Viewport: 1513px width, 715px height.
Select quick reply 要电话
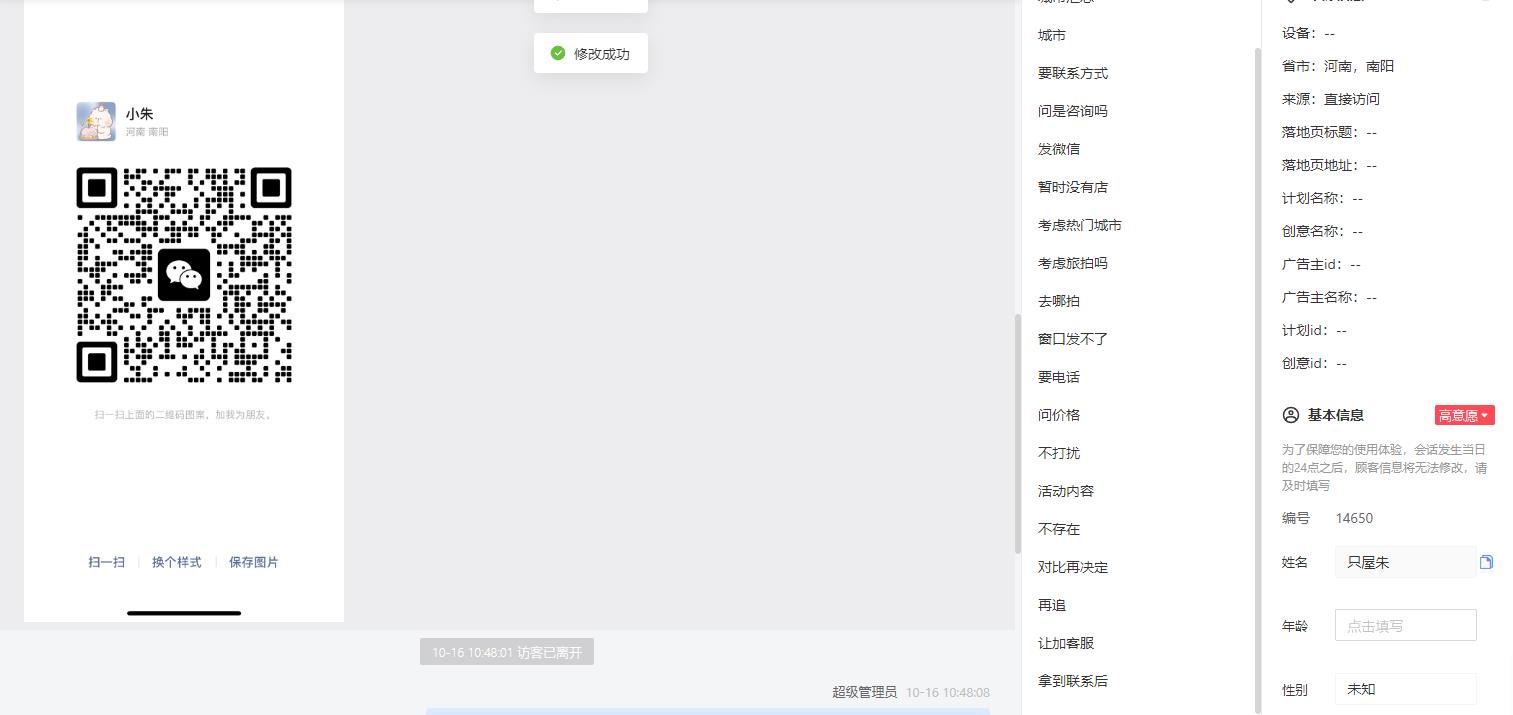click(x=1059, y=377)
